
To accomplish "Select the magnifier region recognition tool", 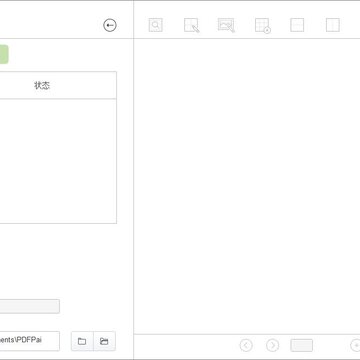I will pos(156,25).
